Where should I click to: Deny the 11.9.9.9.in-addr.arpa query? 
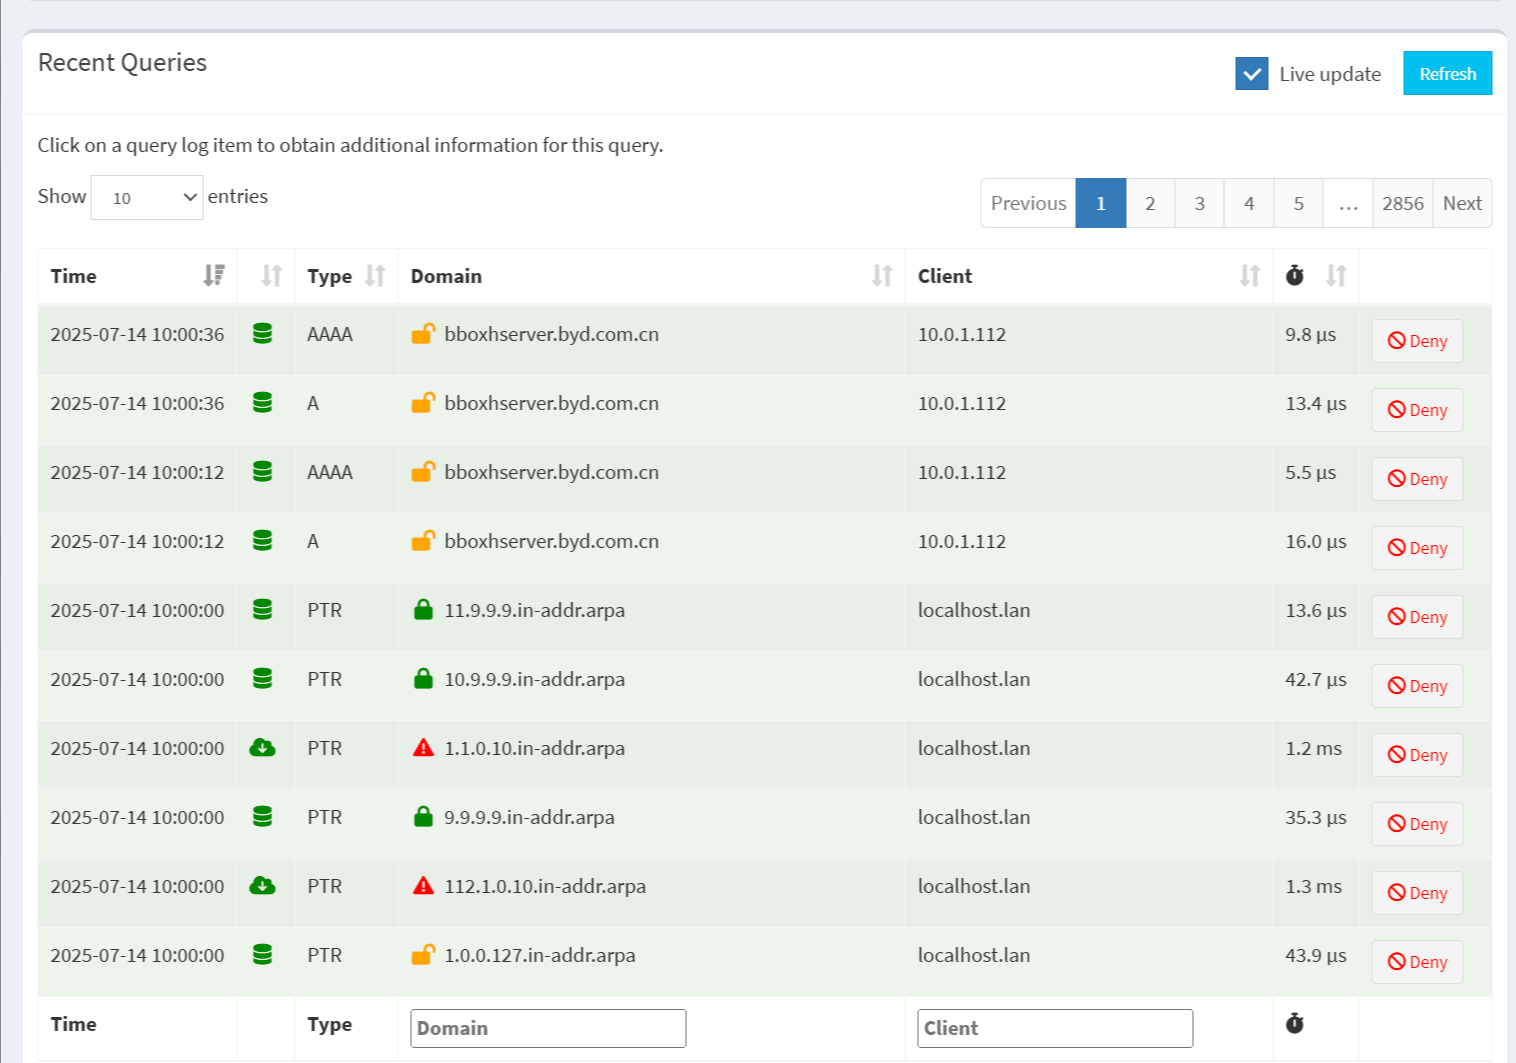1417,617
